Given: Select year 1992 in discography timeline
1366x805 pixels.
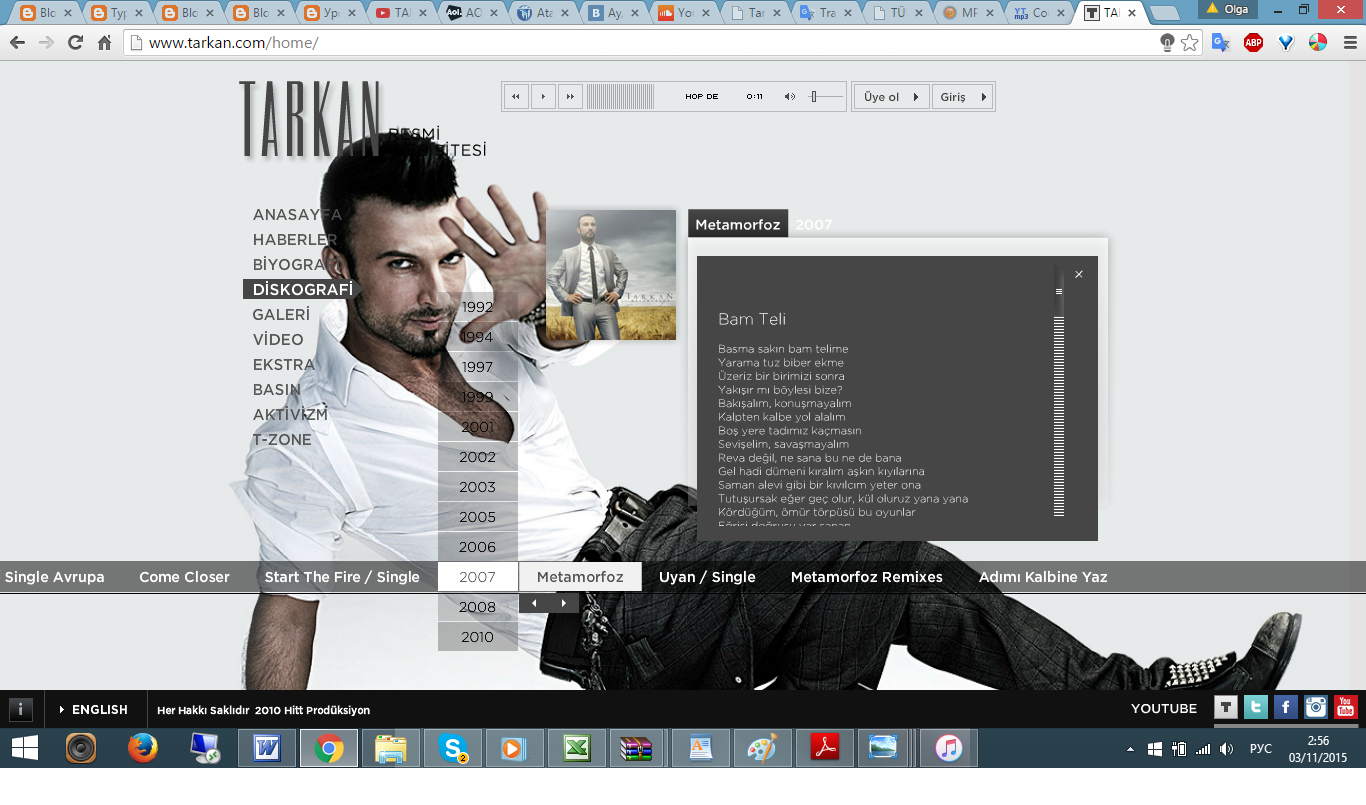Looking at the screenshot, I should click(478, 307).
